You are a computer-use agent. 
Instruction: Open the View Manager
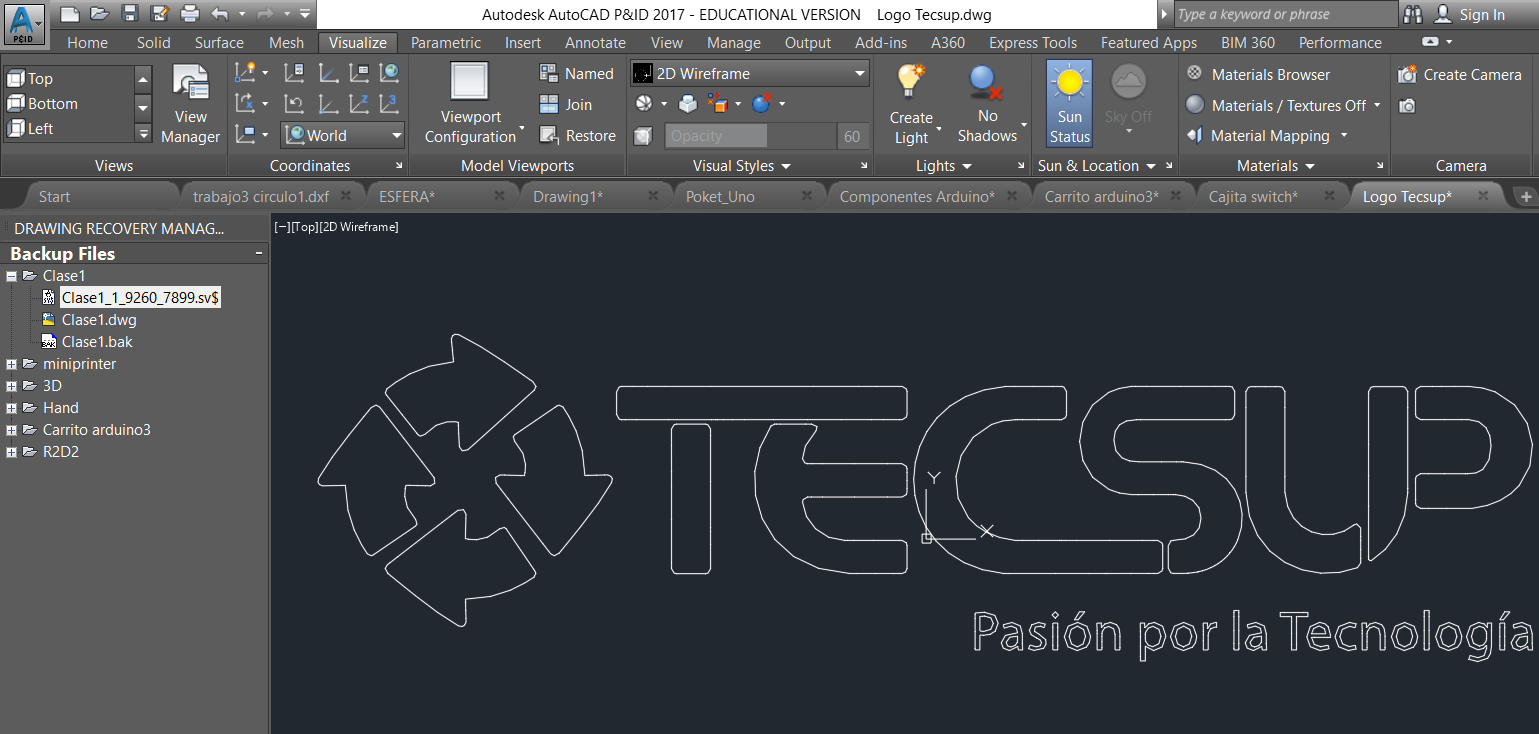[x=190, y=104]
